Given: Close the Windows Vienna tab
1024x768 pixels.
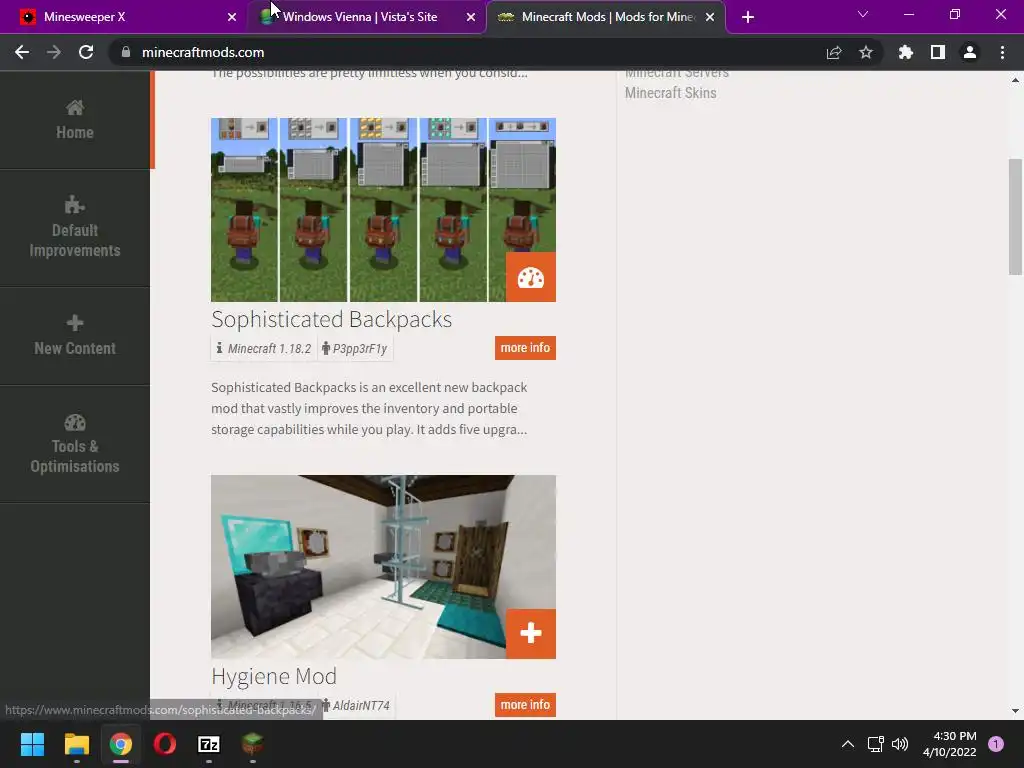Looking at the screenshot, I should (471, 17).
